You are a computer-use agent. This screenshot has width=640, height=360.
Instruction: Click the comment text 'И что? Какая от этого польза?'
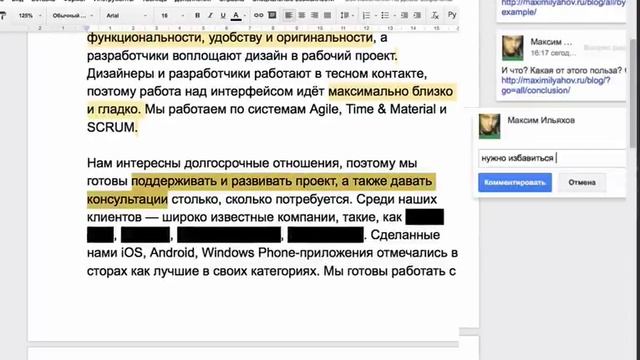coord(562,70)
